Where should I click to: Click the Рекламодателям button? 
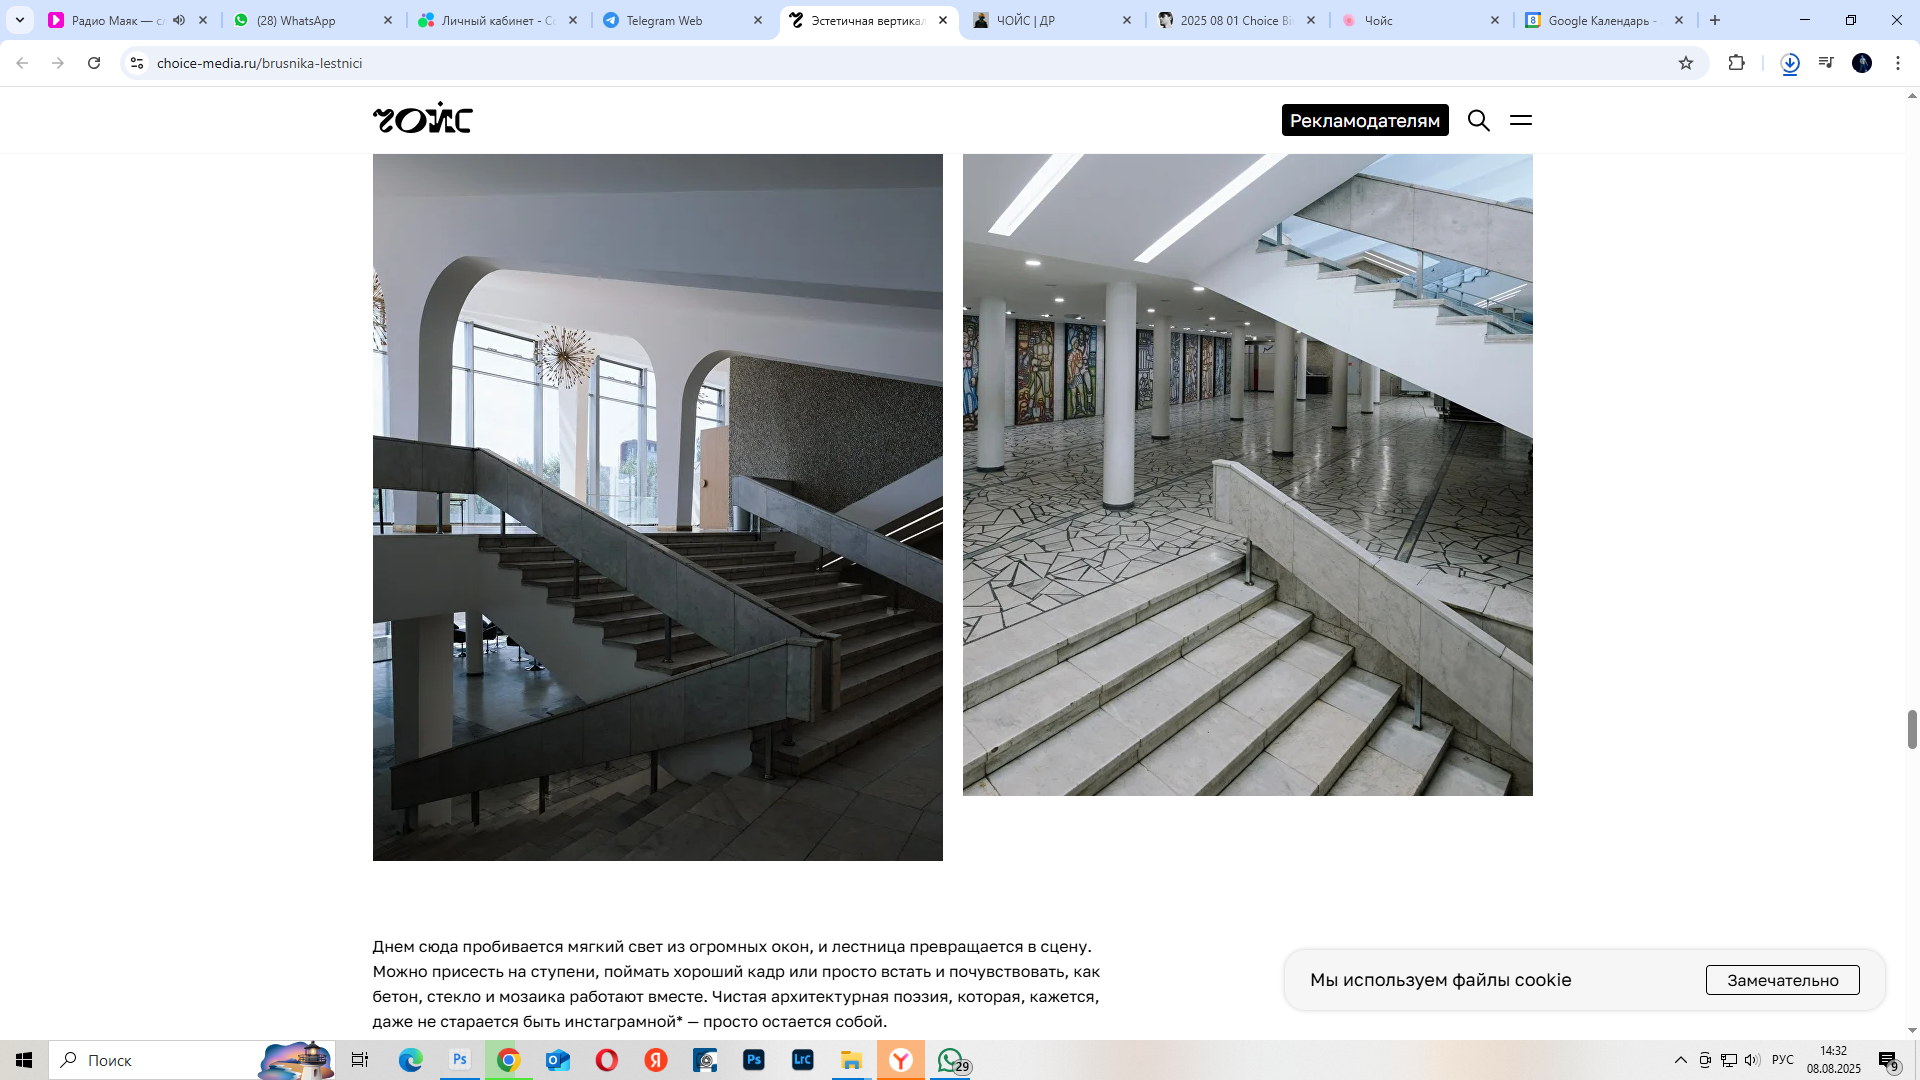pyautogui.click(x=1364, y=120)
